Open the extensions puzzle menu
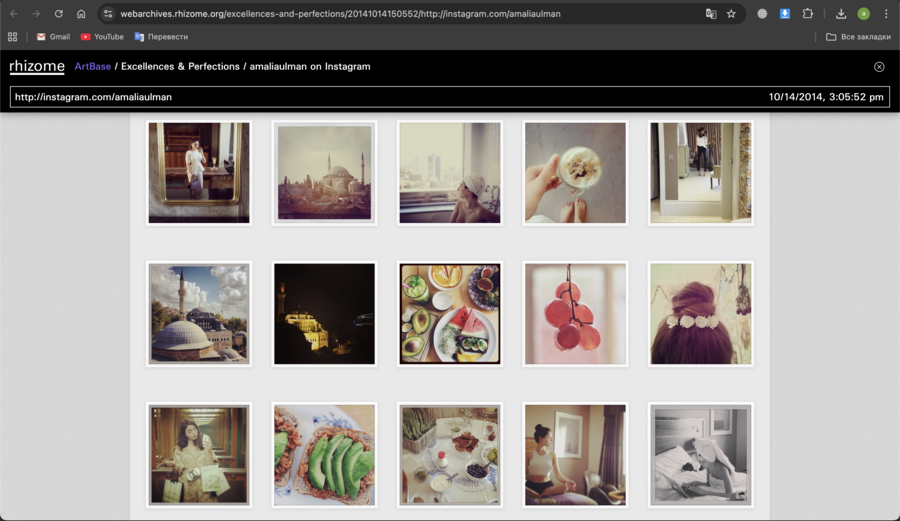 pyautogui.click(x=808, y=14)
